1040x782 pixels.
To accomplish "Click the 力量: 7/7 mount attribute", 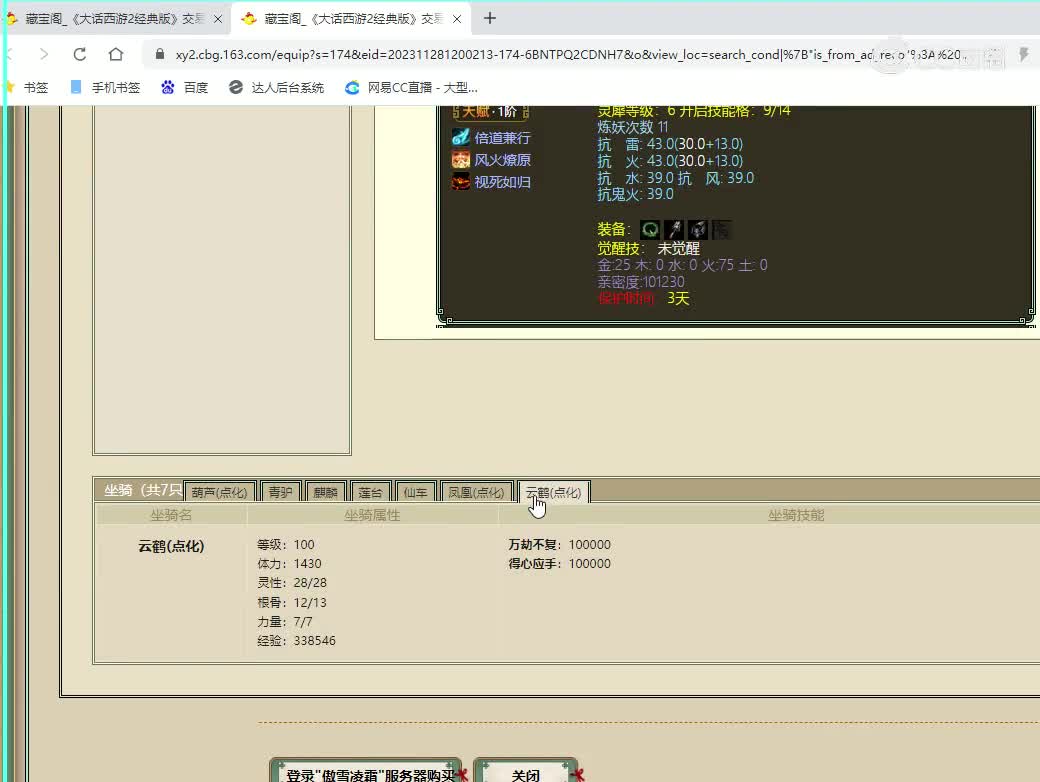I will pos(284,621).
